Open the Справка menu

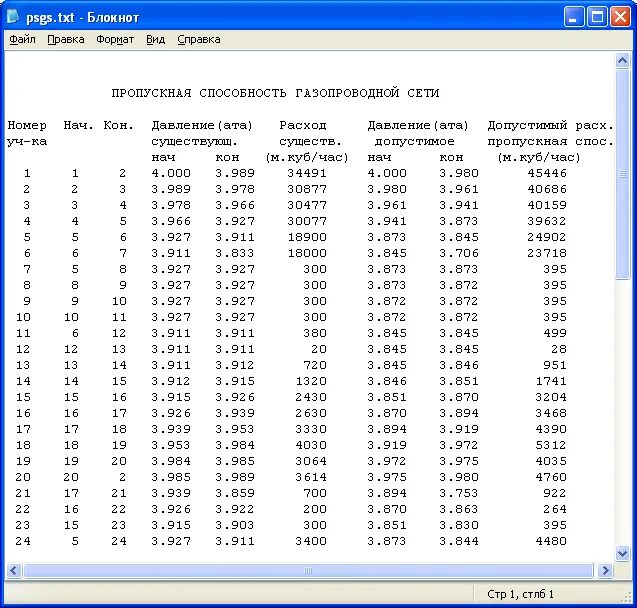[199, 39]
